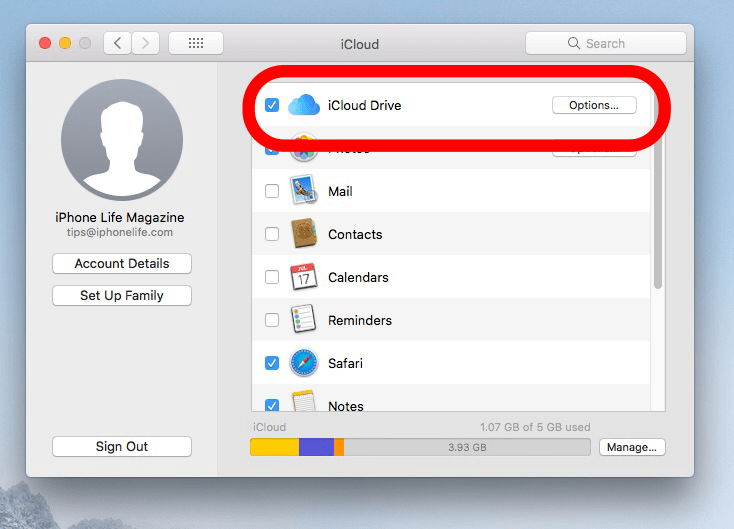Open Account Details
Screen dimensions: 734x529
[x=122, y=264]
